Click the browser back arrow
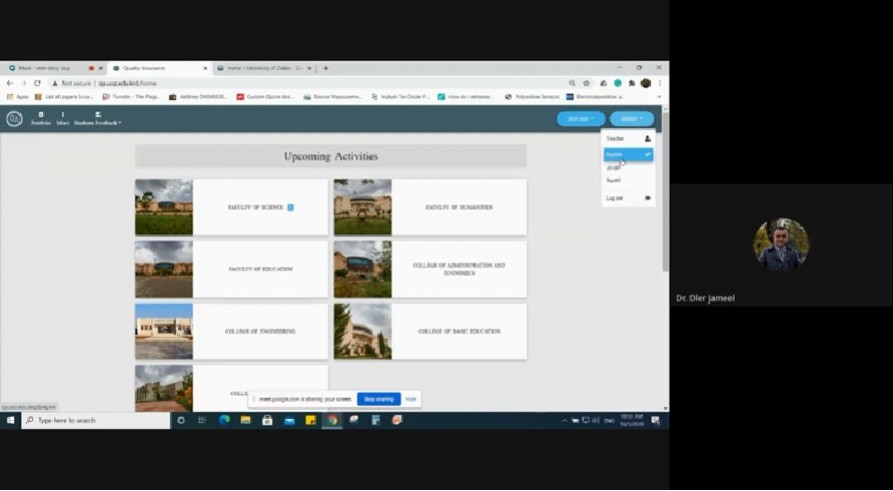893x491 pixels. (10, 83)
